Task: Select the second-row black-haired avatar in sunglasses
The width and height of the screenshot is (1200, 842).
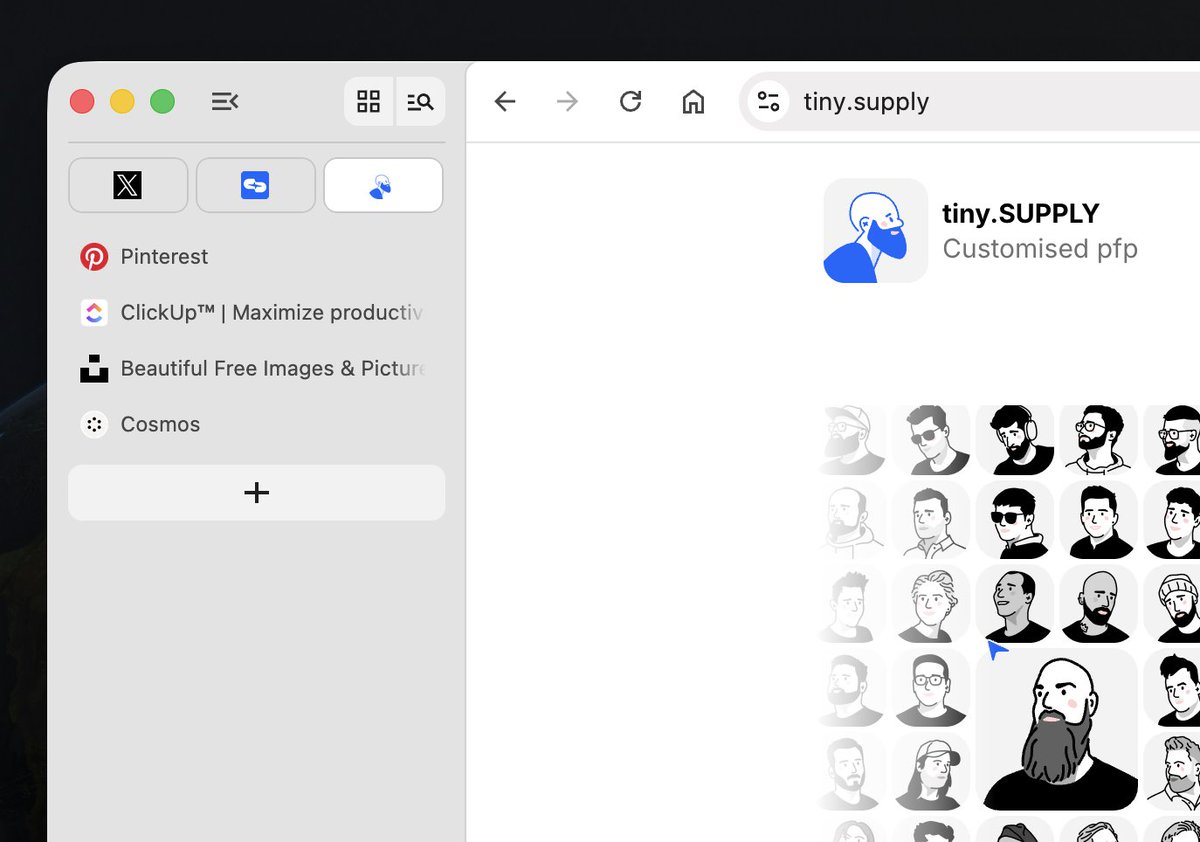Action: coord(1015,520)
